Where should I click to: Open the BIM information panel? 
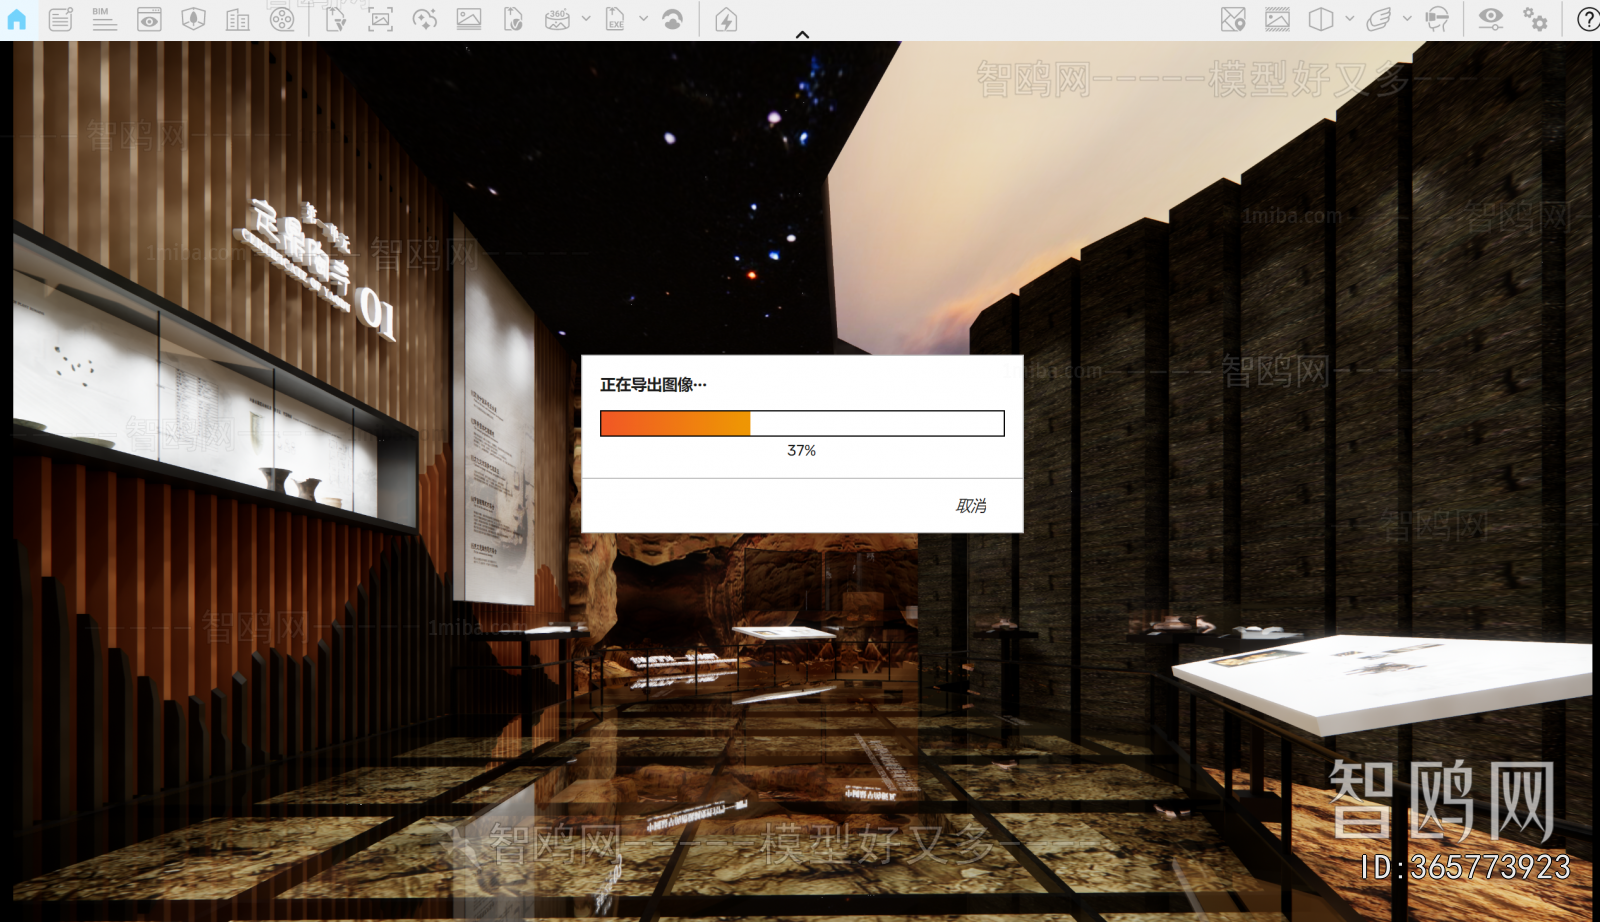104,19
